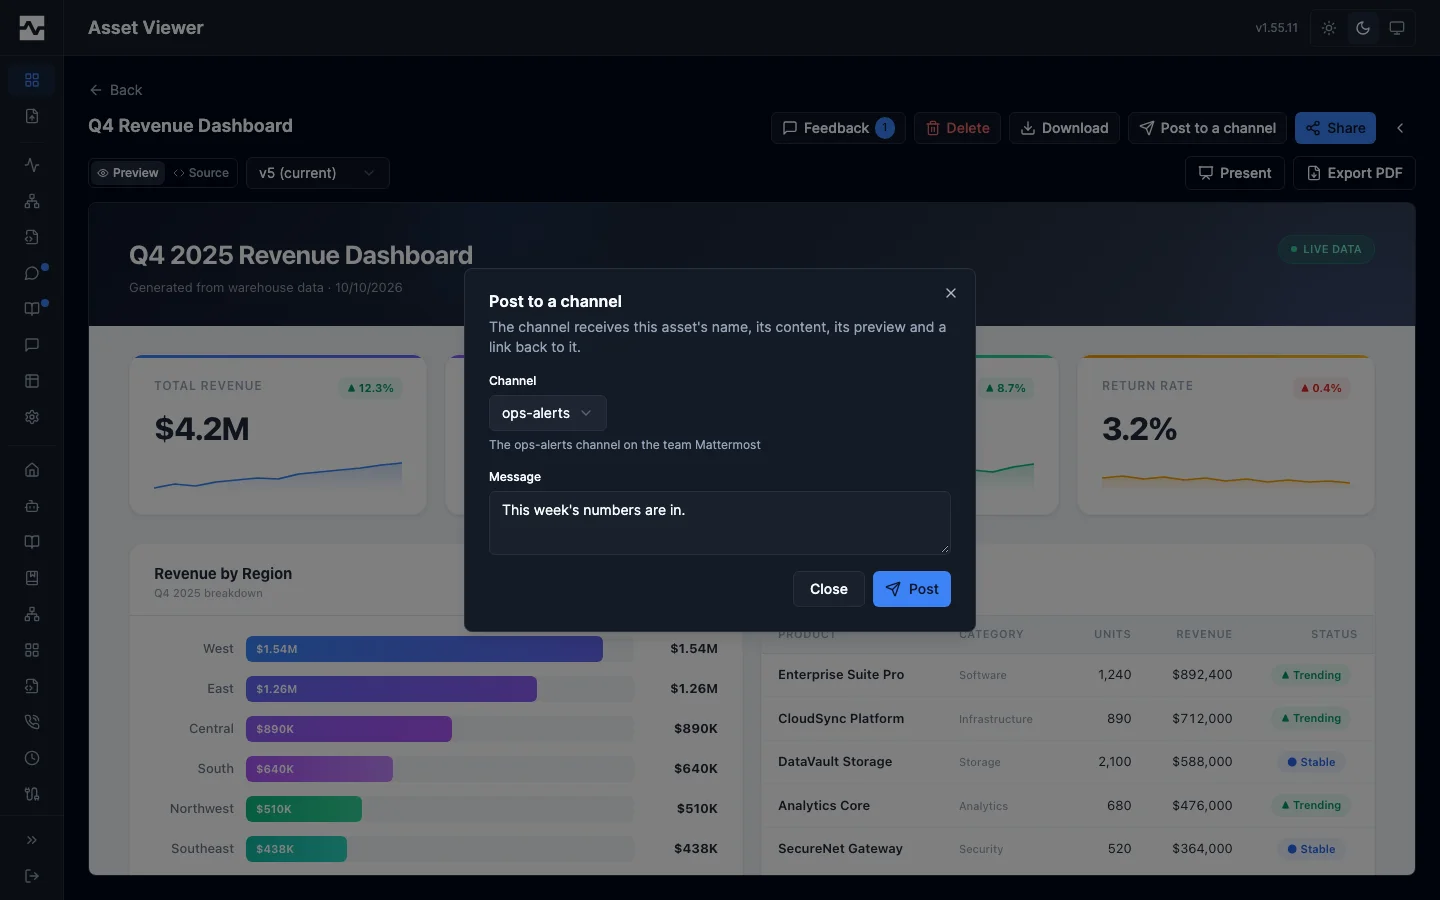Viewport: 1440px width, 900px height.
Task: Open the phone call icon in the sidebar
Action: 32,722
